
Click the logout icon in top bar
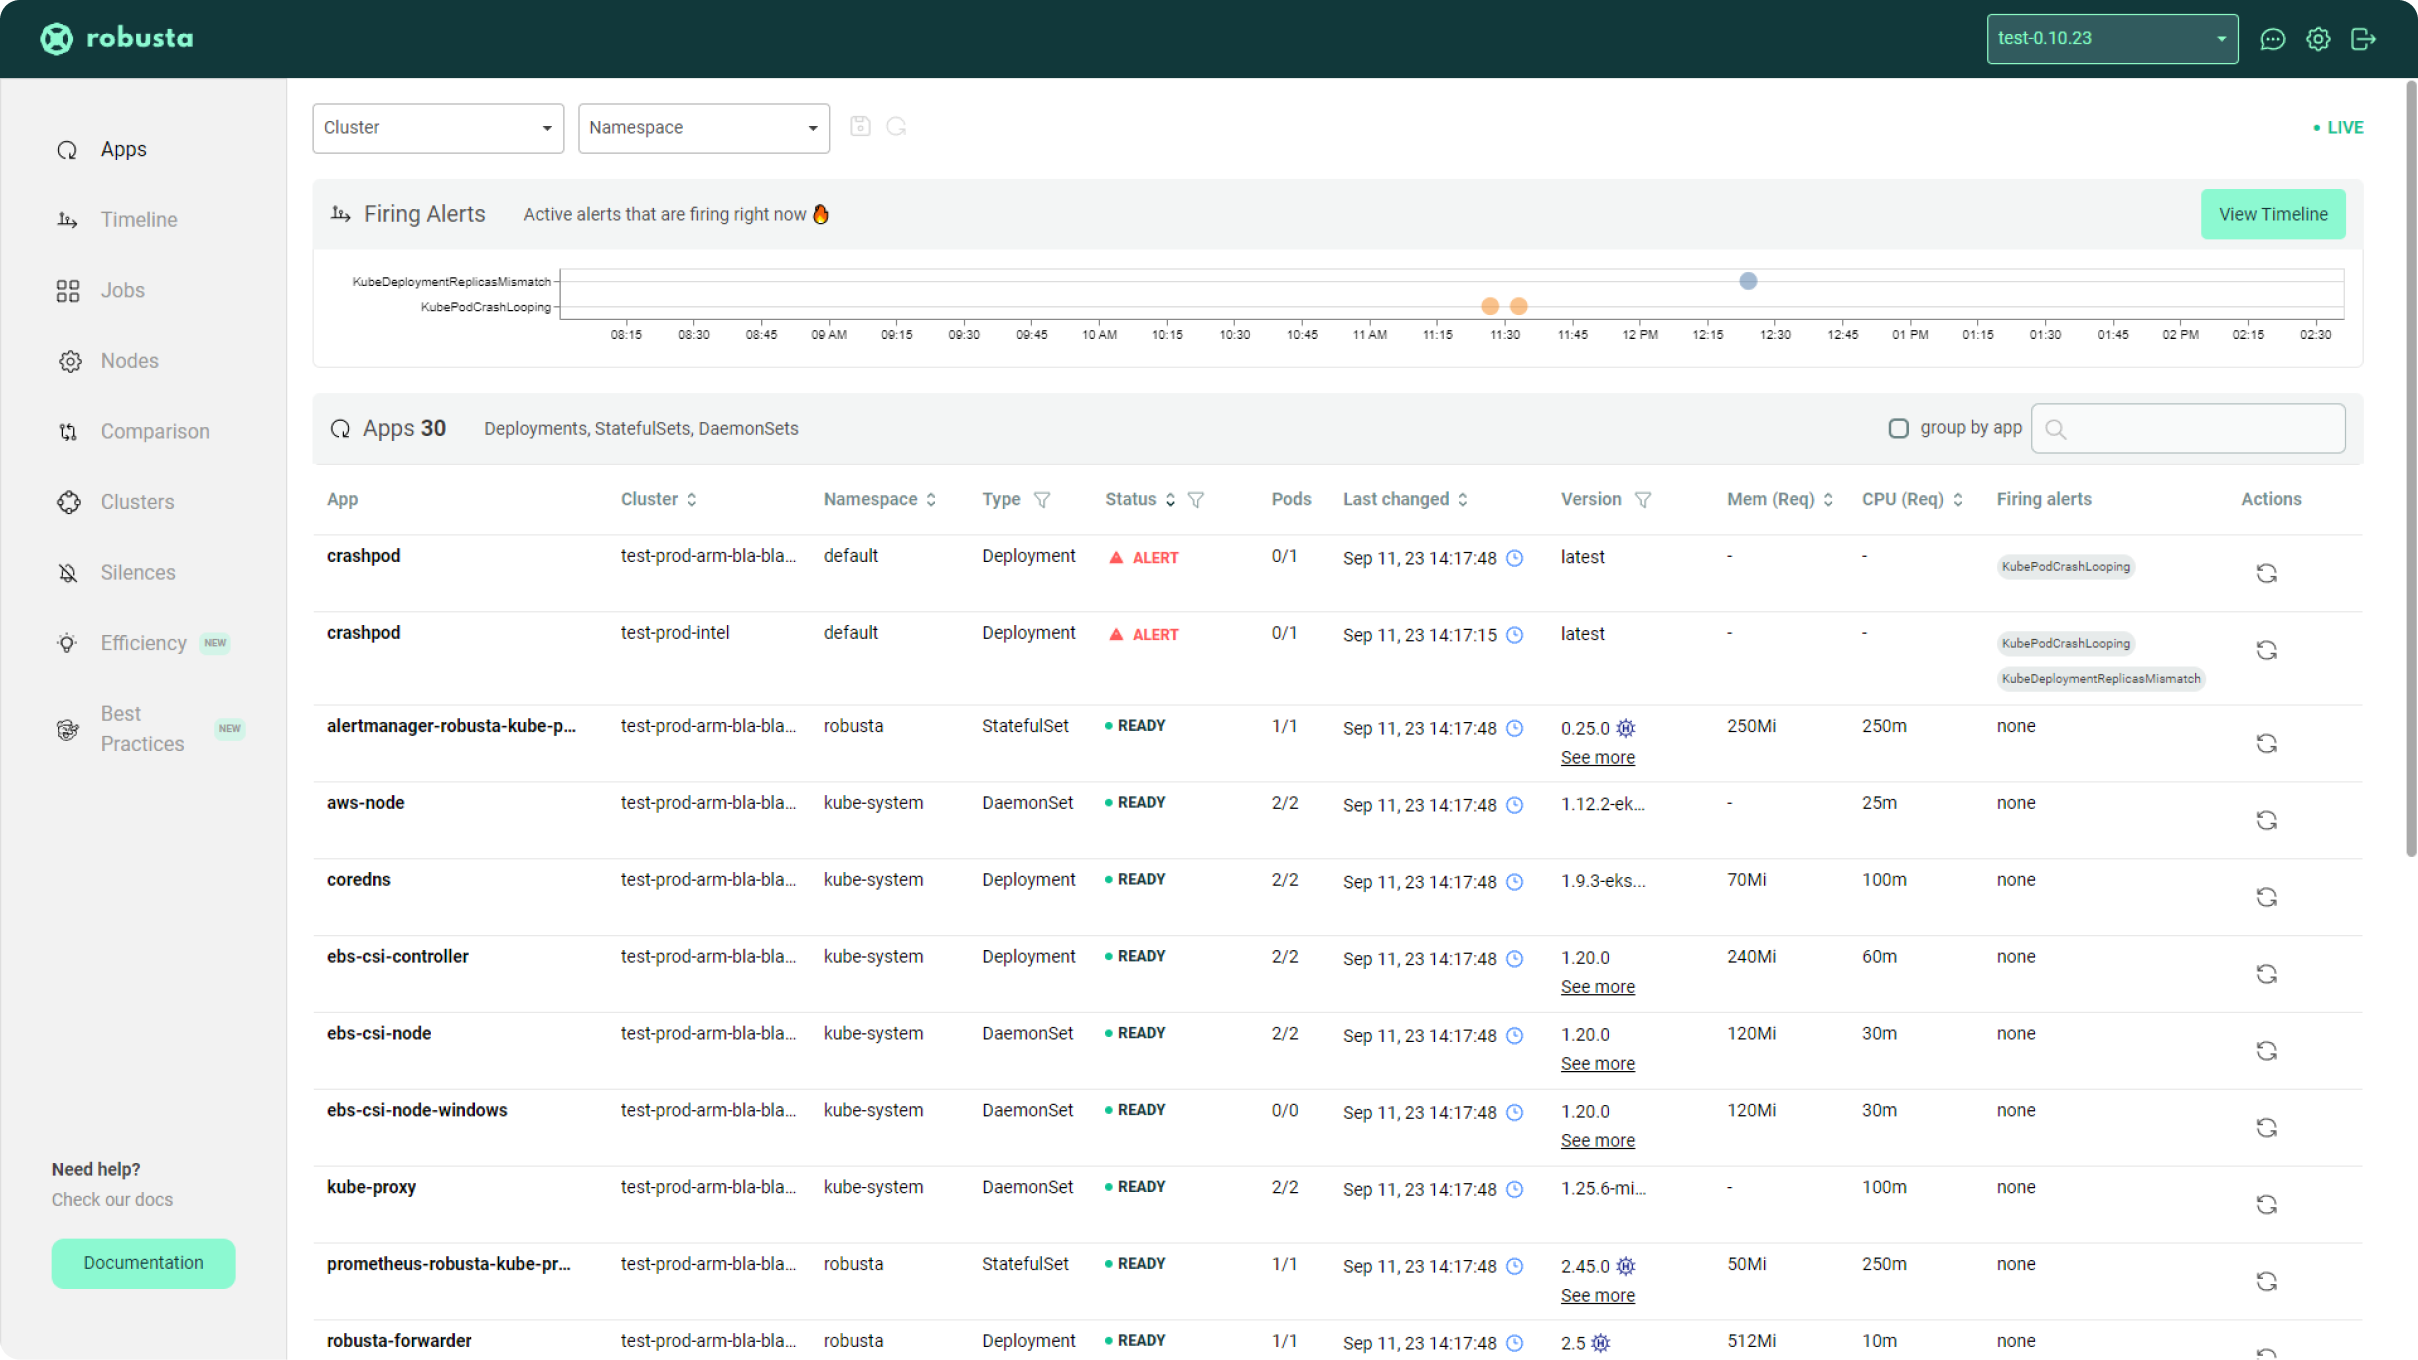(x=2363, y=39)
